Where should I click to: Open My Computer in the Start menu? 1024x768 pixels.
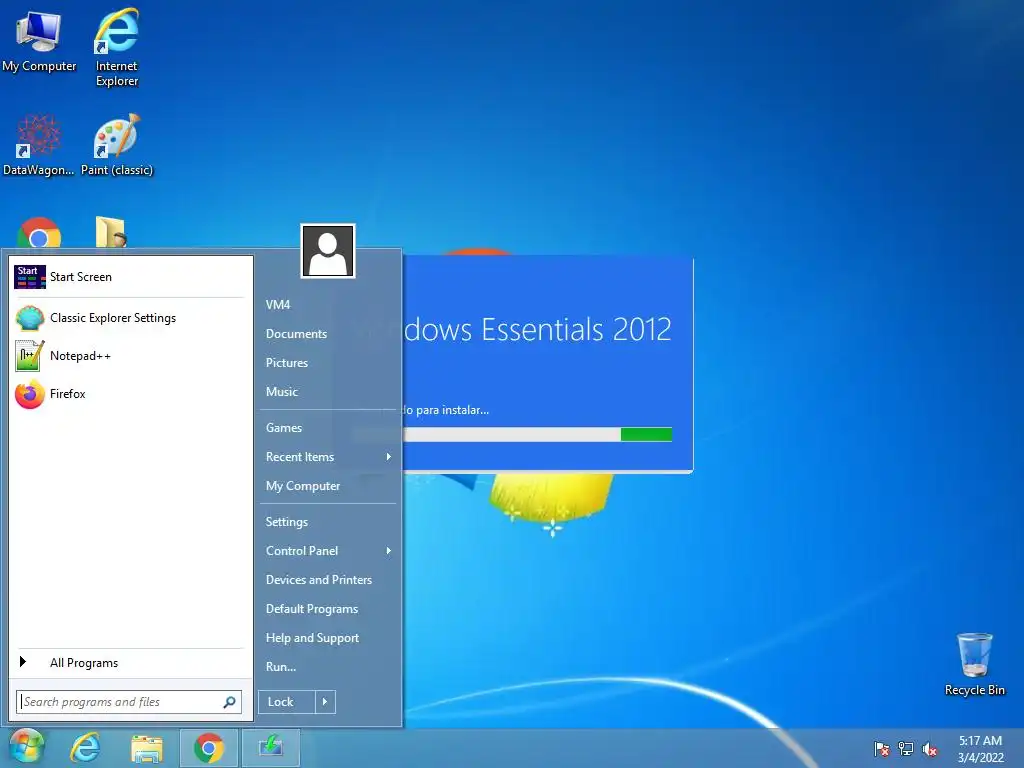[x=302, y=486]
